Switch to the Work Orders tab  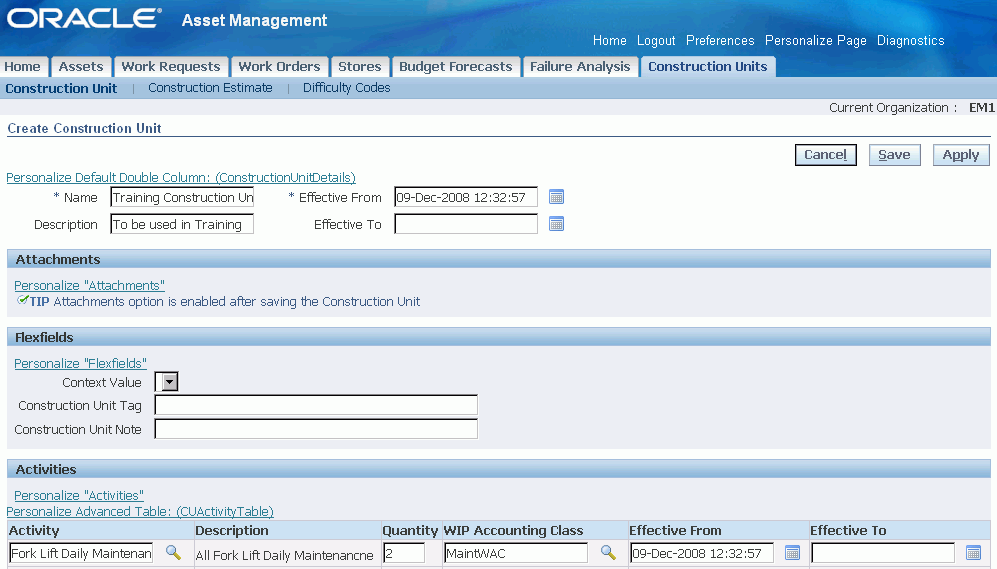tap(279, 67)
